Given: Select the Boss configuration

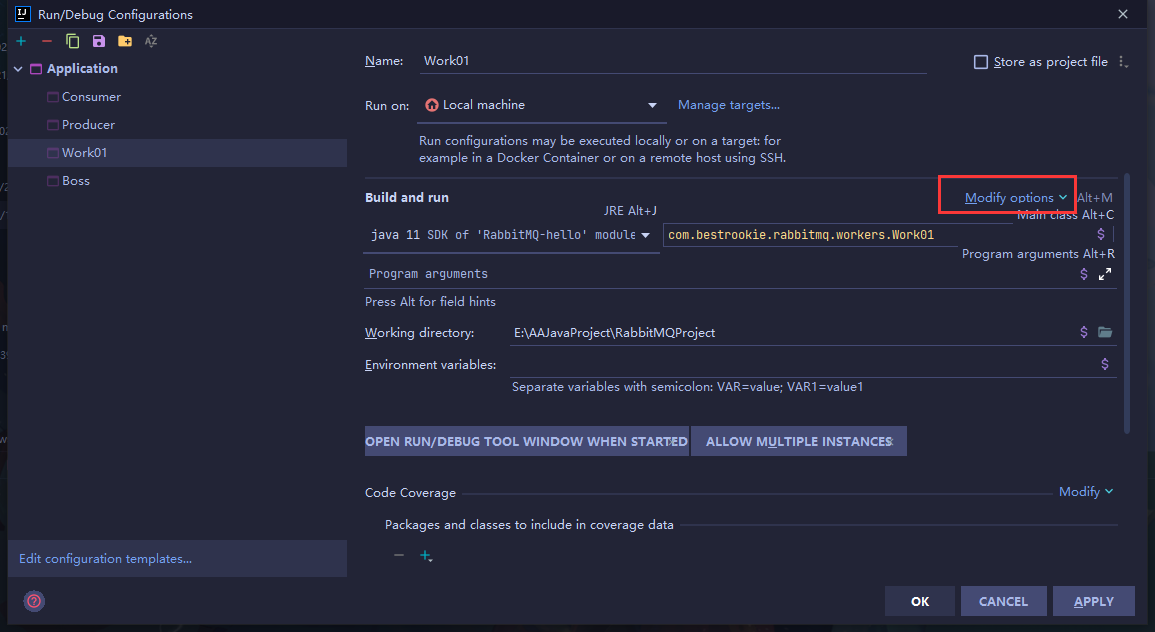Looking at the screenshot, I should point(76,180).
